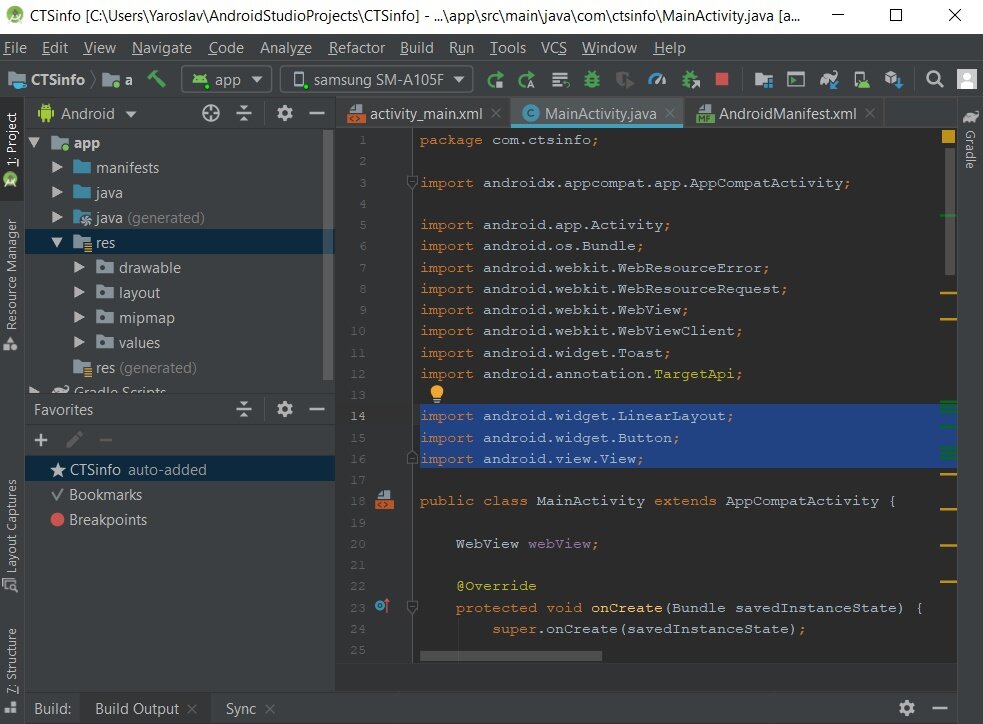Close the Build Output tab
Screen dimensions: 983x724
[x=192, y=708]
